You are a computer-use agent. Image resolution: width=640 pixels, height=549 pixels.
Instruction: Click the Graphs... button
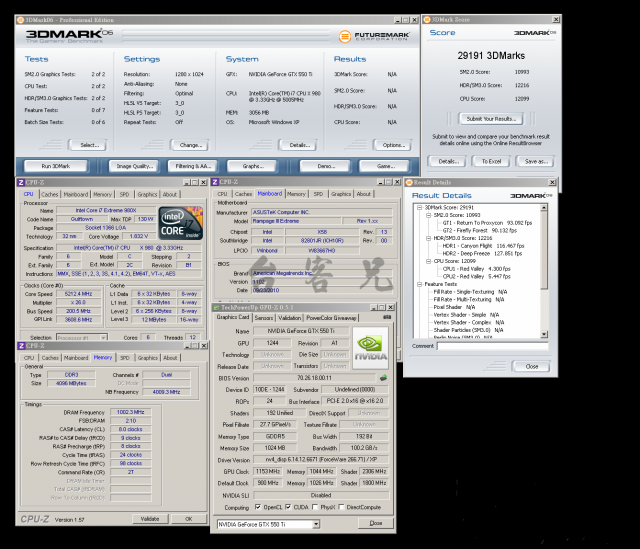point(252,166)
